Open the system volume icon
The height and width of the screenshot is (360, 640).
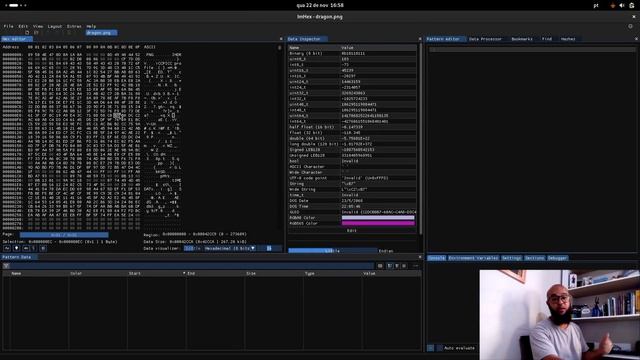click(622, 5)
